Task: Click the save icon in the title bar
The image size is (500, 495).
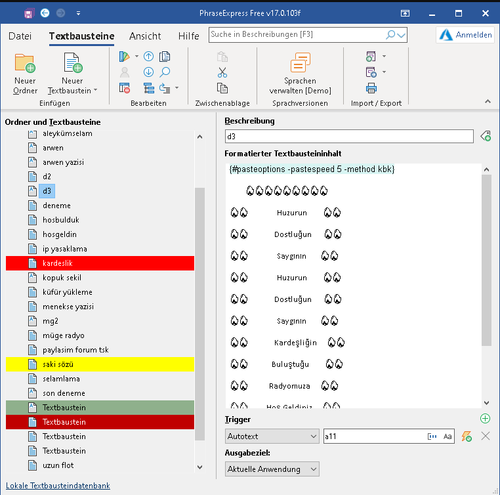Action: (x=29, y=13)
